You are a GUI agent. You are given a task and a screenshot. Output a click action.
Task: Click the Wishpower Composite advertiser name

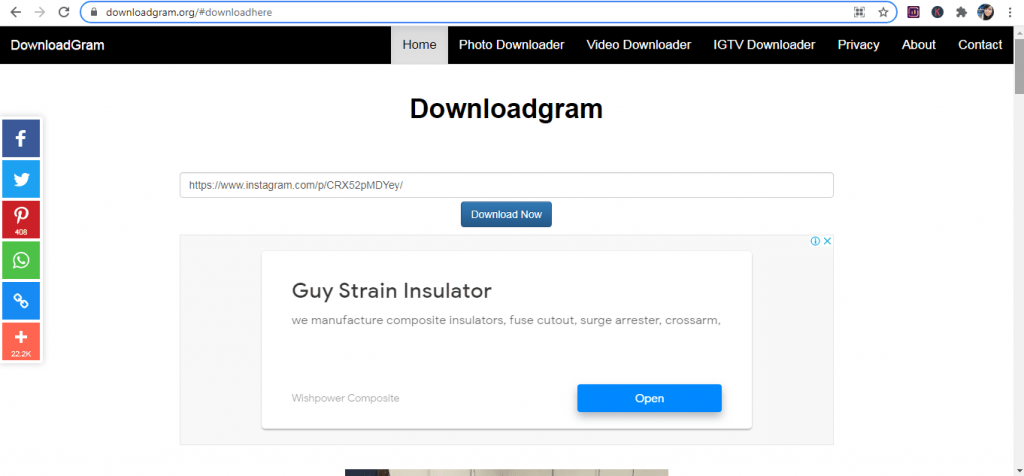tap(345, 398)
